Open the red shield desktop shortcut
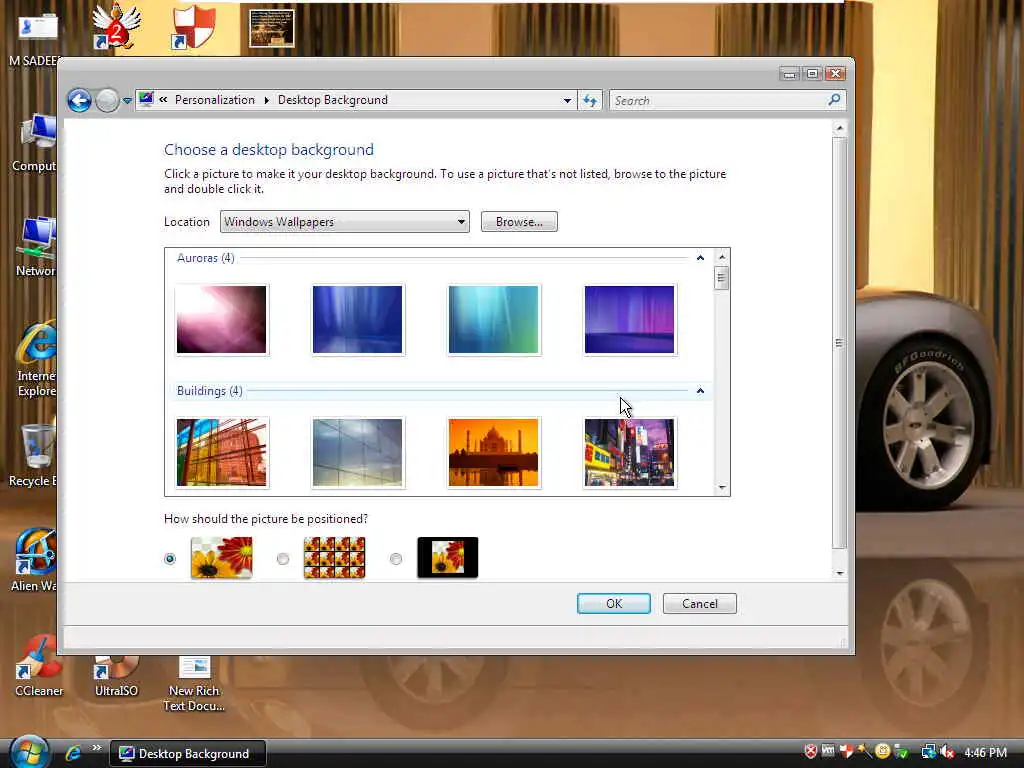 (x=194, y=27)
